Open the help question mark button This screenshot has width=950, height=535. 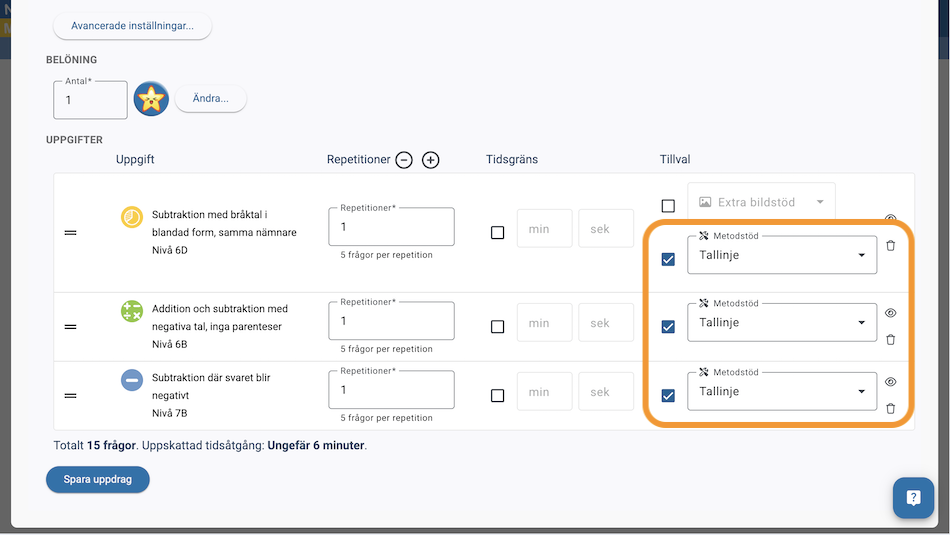coord(913,497)
